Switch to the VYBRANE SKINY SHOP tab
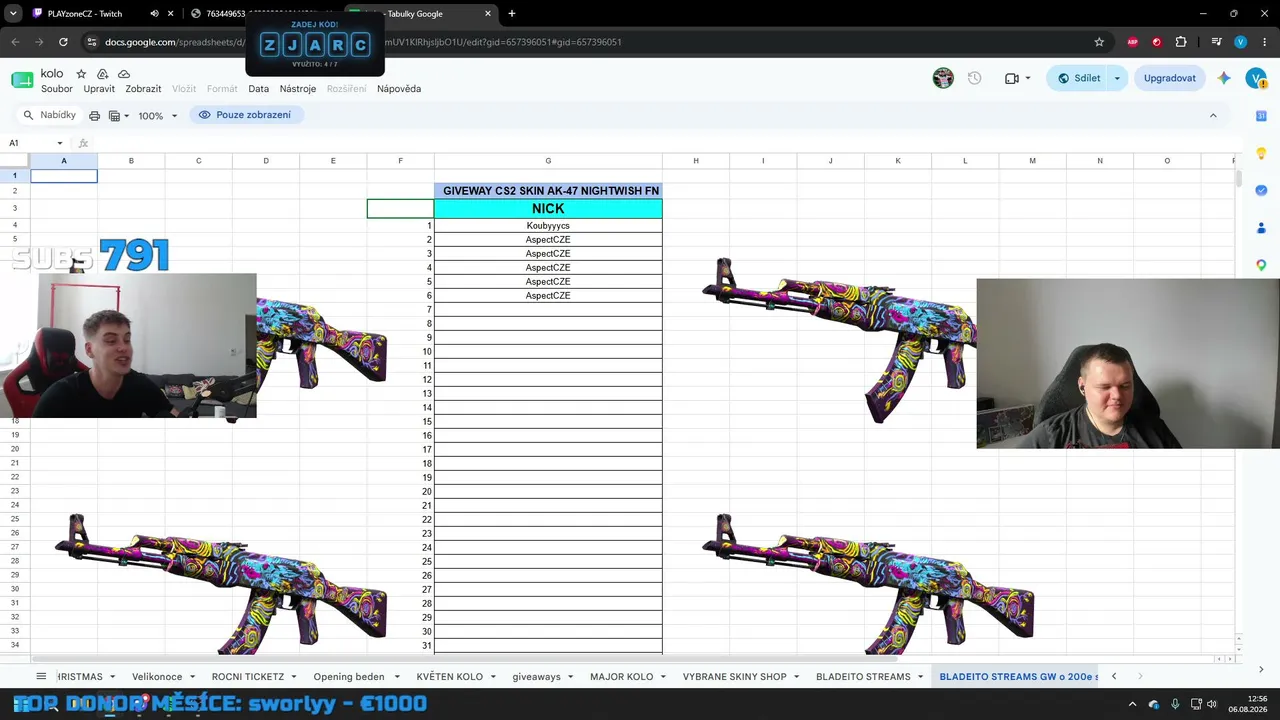1280x720 pixels. (x=735, y=677)
